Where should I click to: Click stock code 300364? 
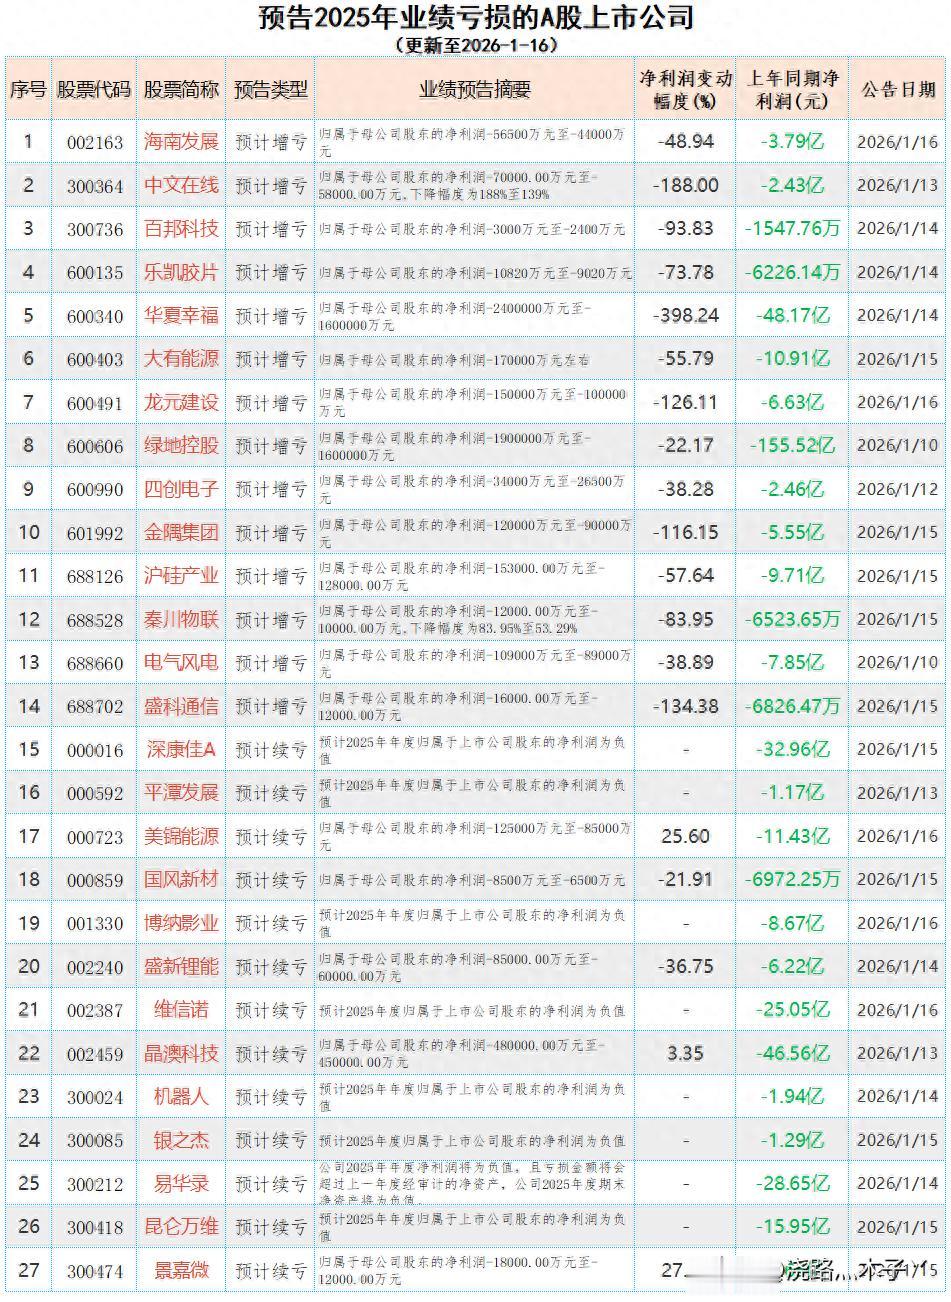[94, 186]
